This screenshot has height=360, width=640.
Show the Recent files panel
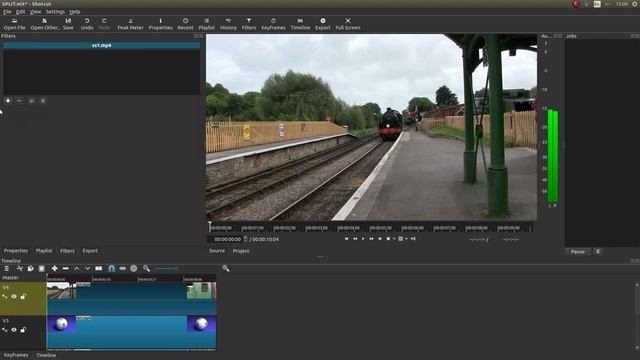[185, 24]
